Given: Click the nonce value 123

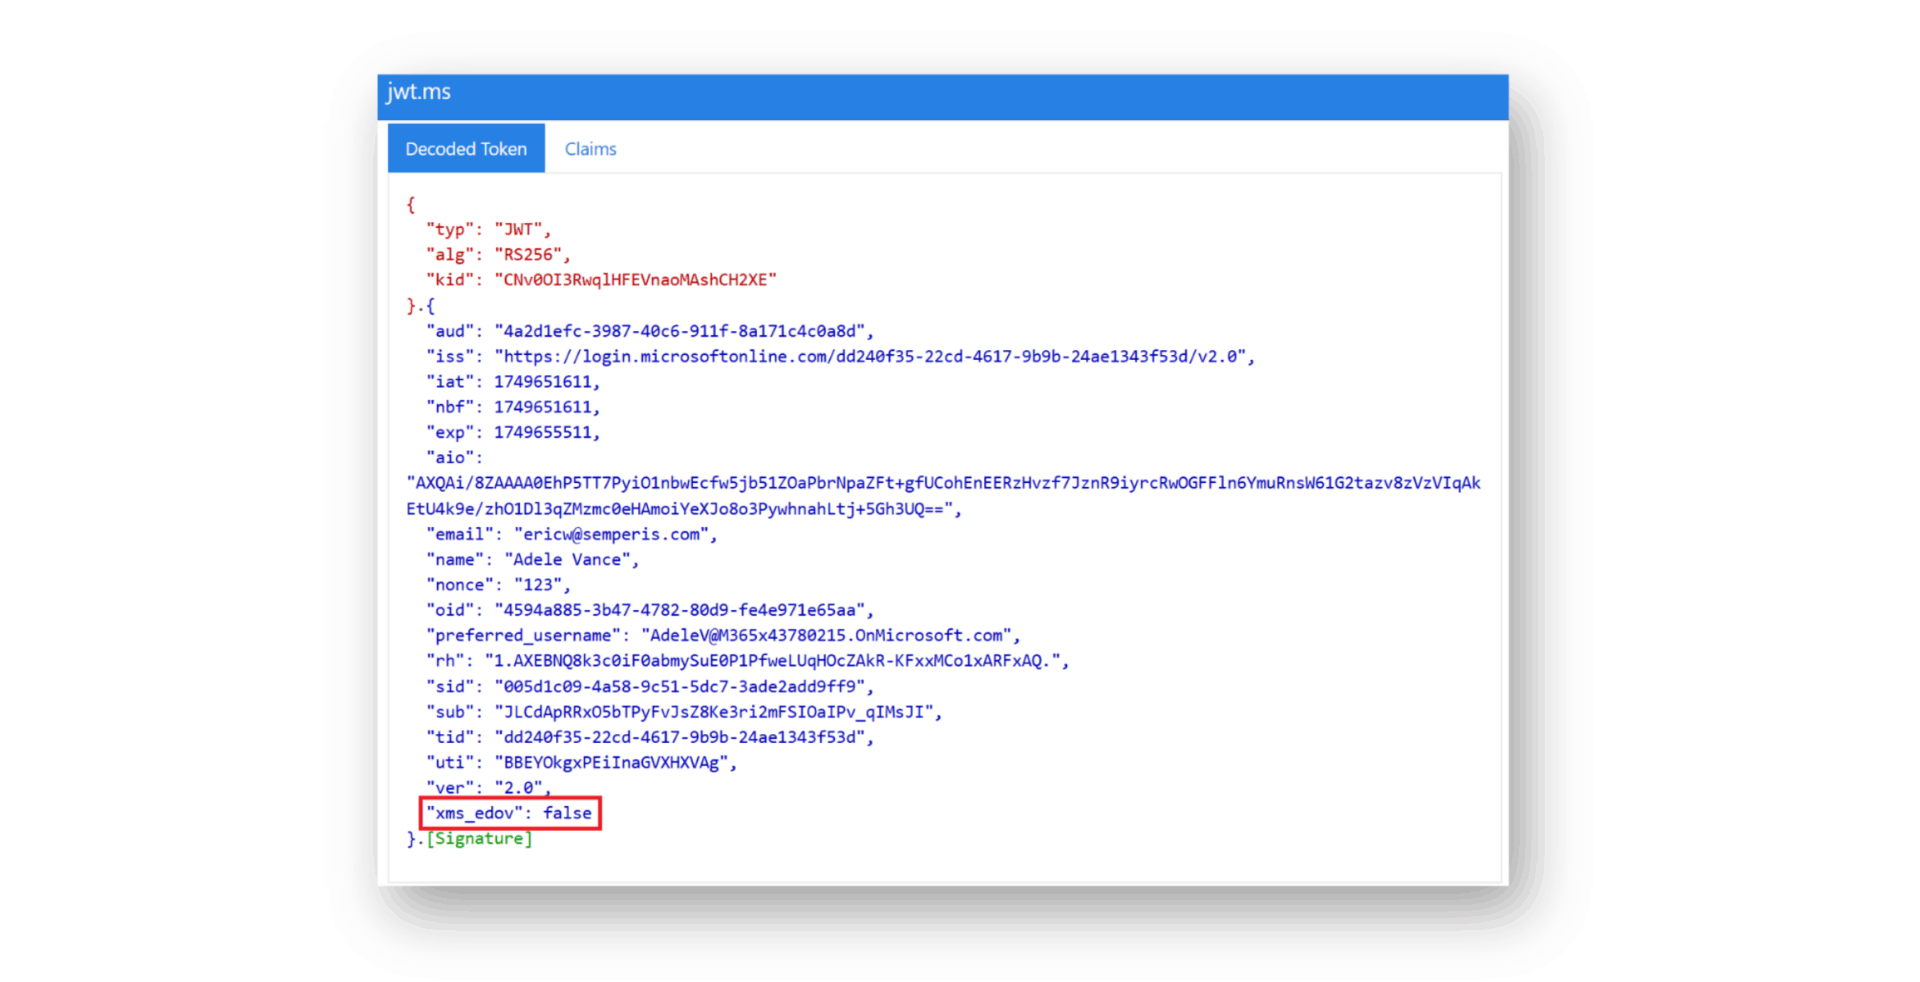Looking at the screenshot, I should click(x=538, y=585).
